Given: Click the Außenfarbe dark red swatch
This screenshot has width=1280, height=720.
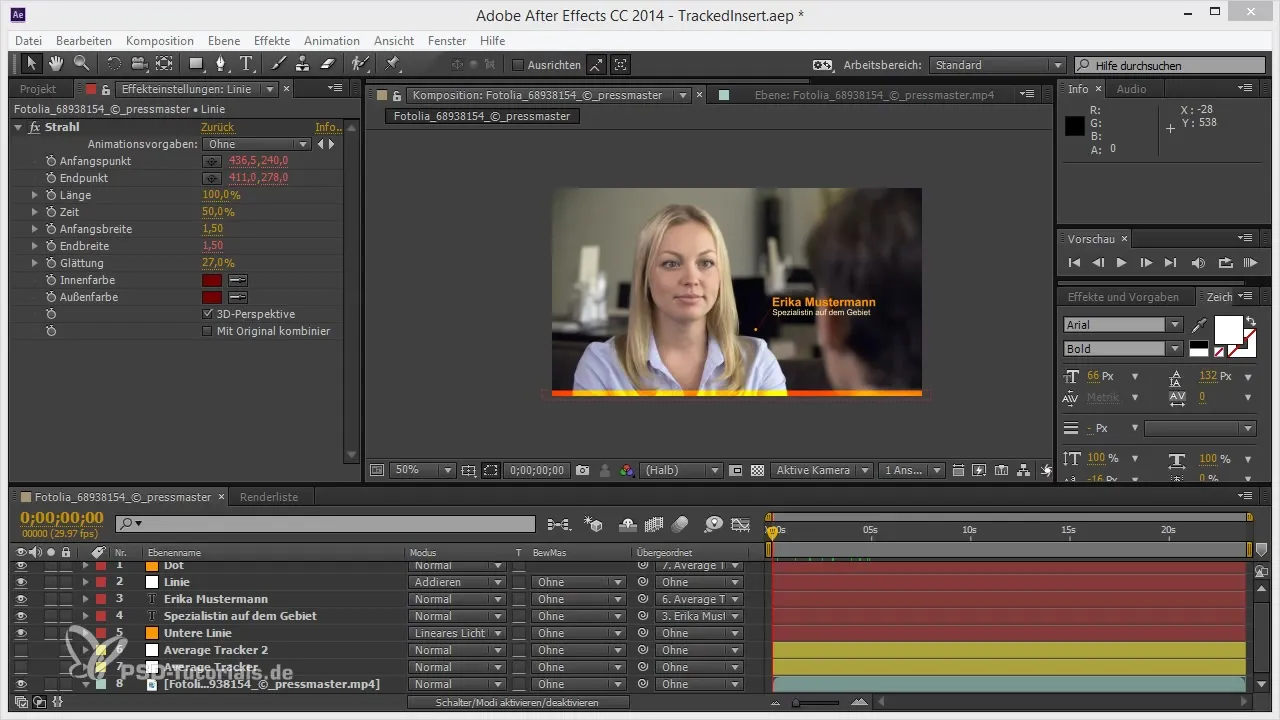Looking at the screenshot, I should 212,297.
